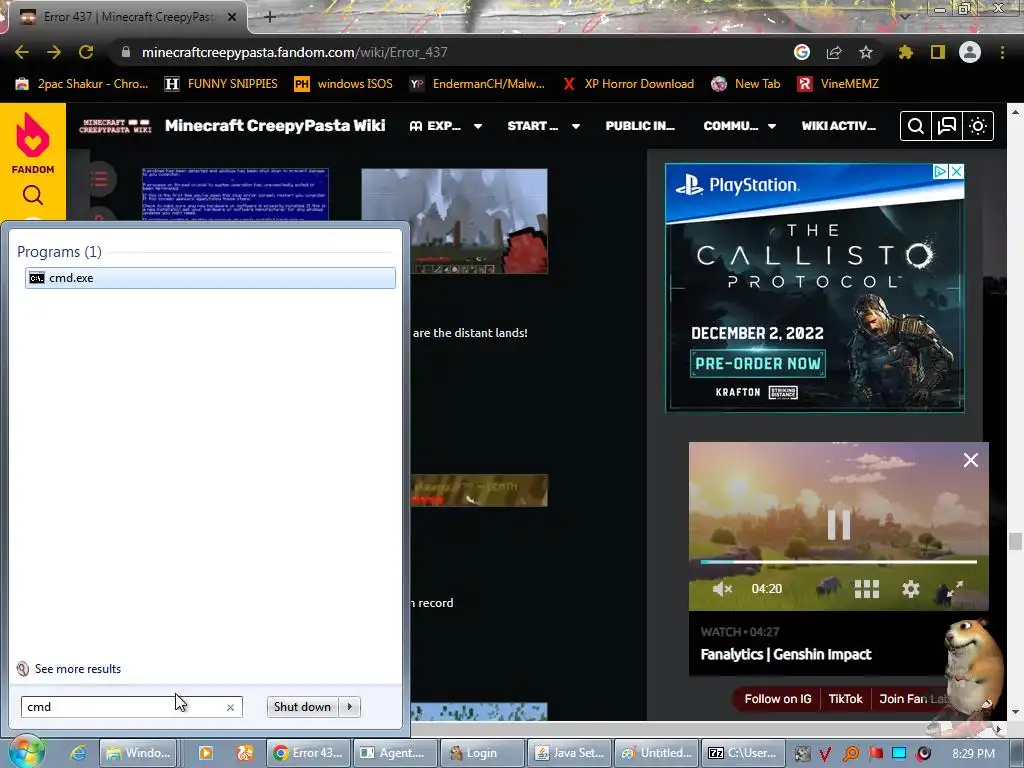Click the Google icon in address bar

click(802, 52)
